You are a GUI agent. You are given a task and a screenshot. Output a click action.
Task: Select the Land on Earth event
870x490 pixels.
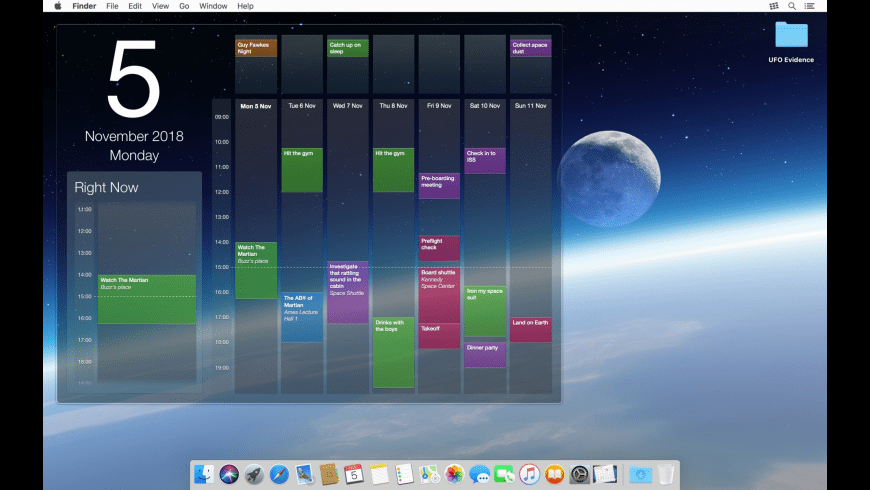coord(531,329)
